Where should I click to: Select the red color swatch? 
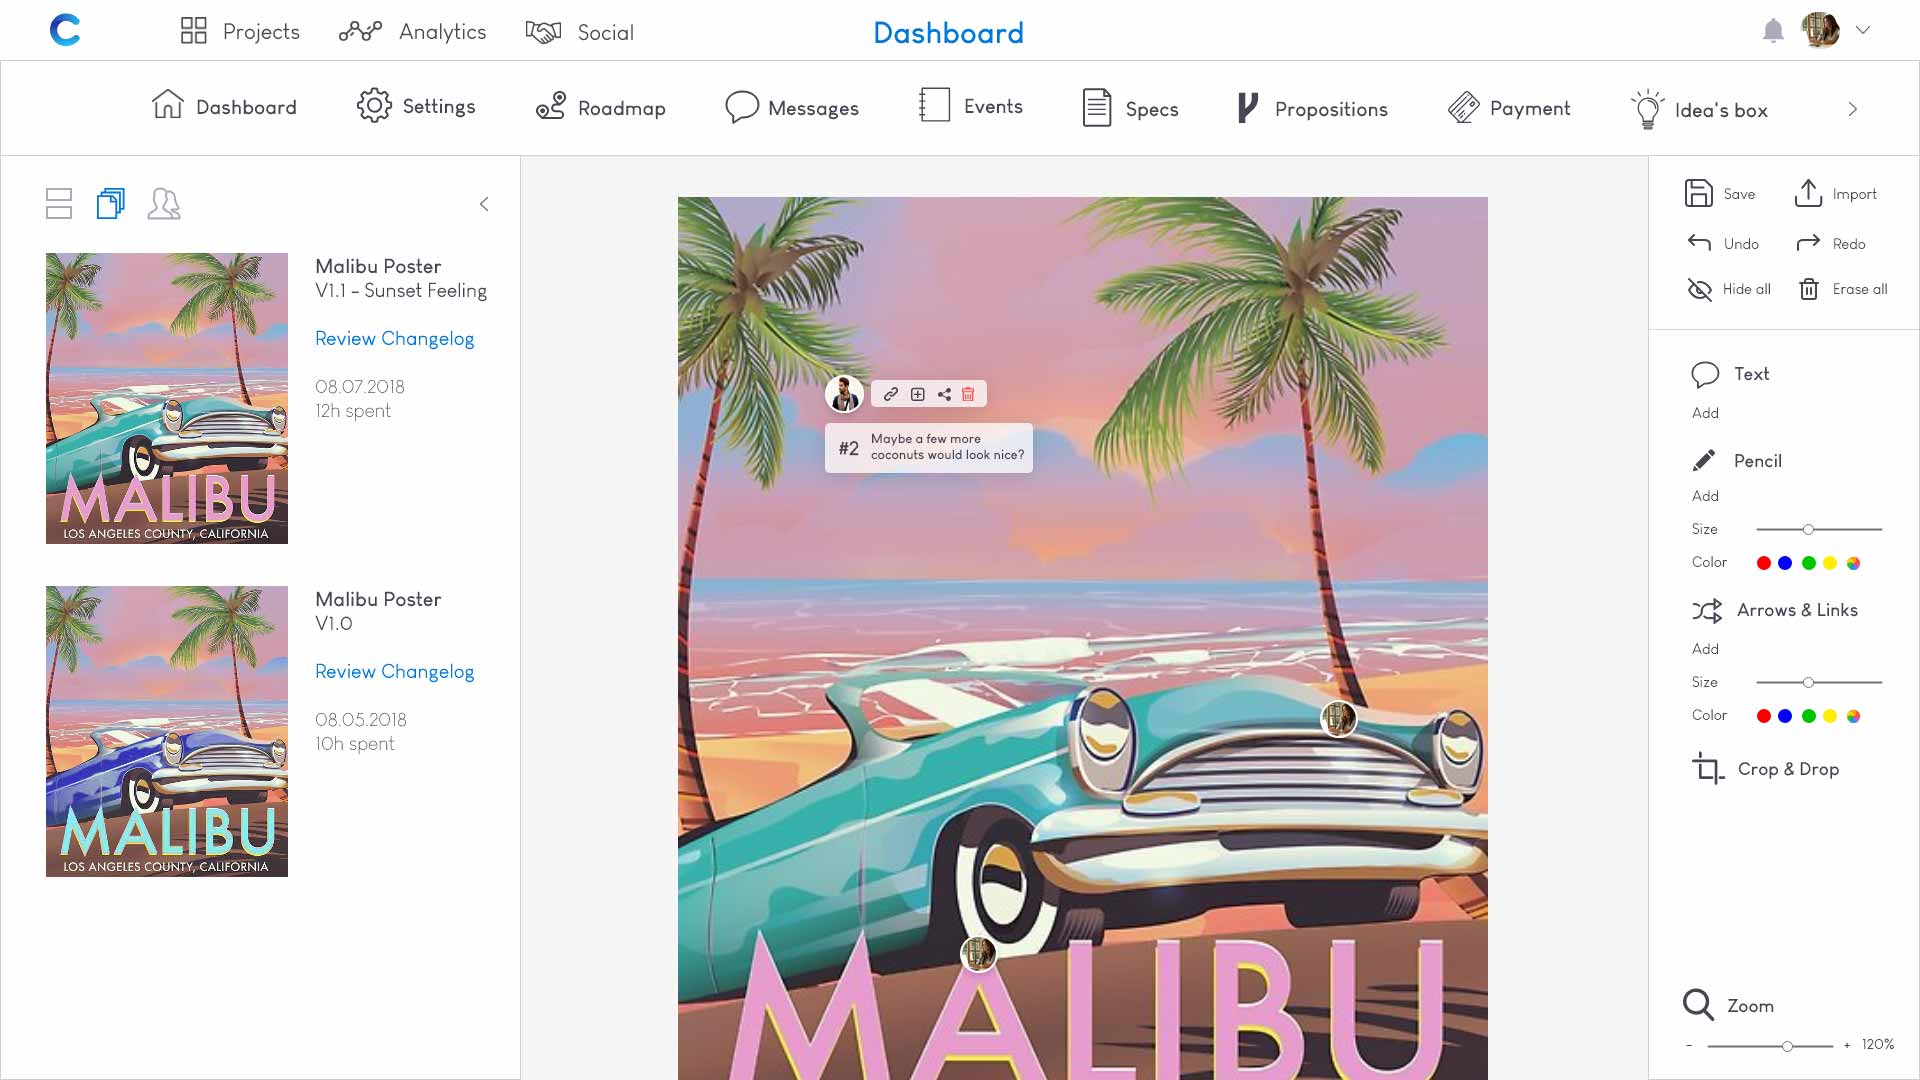pos(1764,563)
